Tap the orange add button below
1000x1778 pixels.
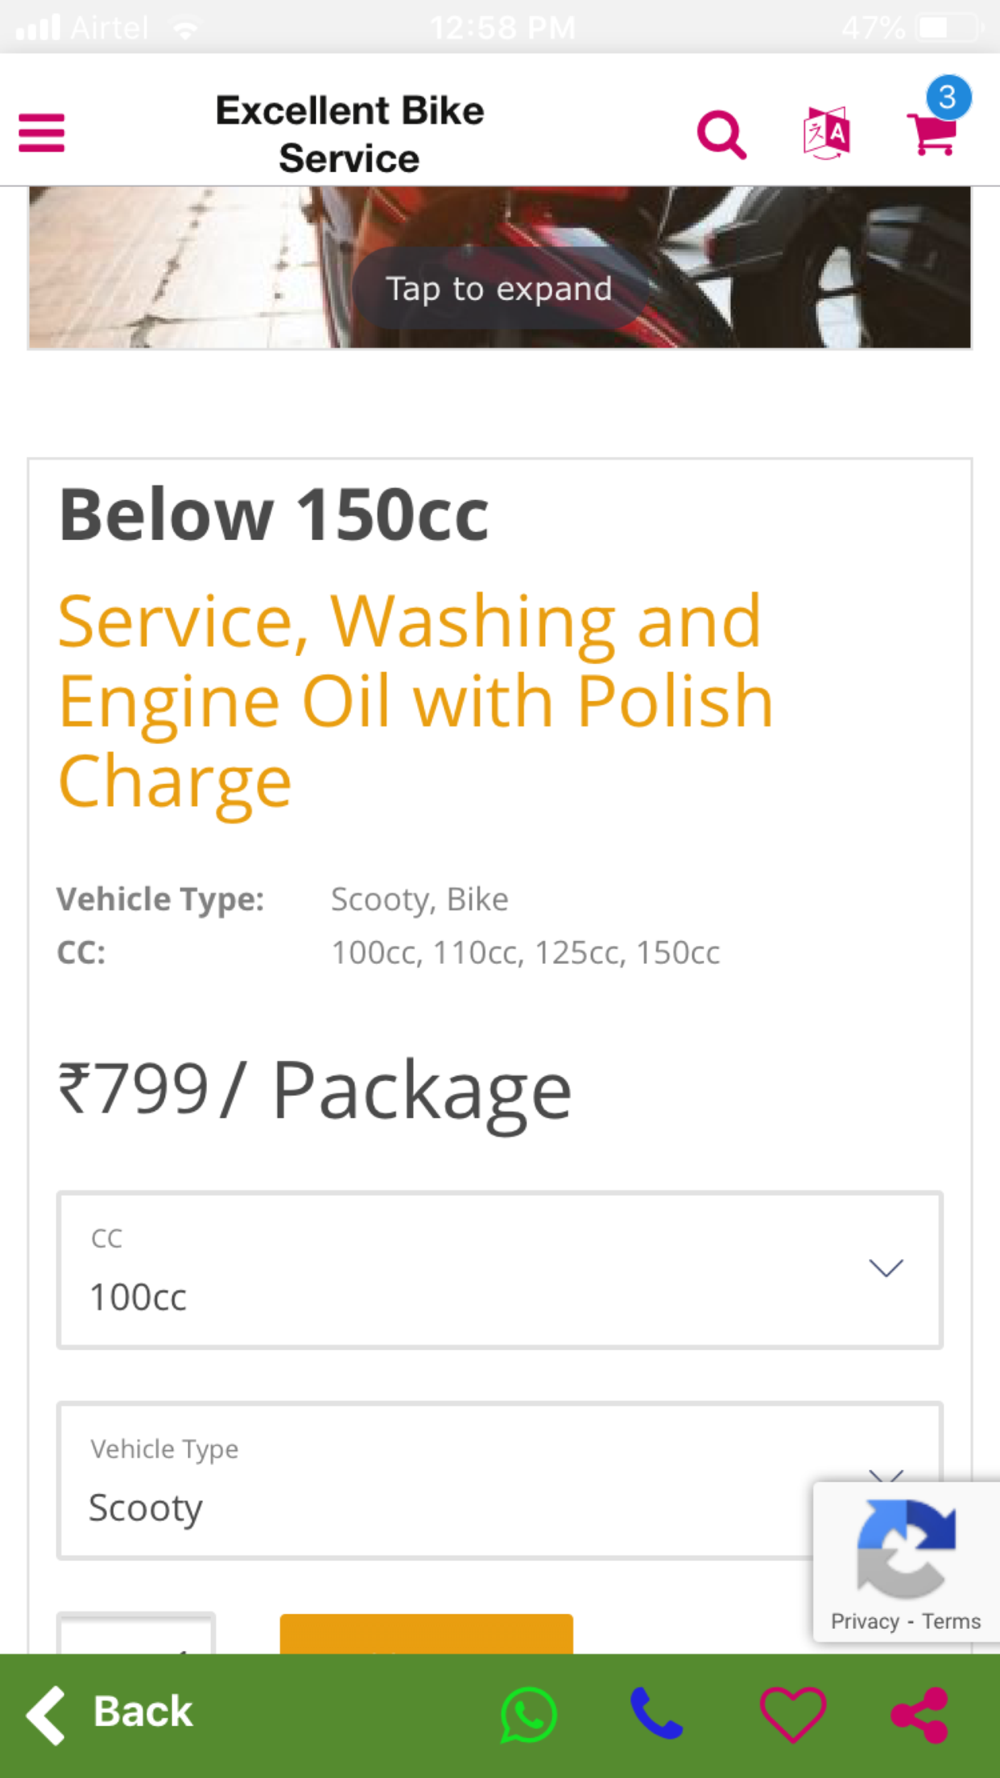click(x=426, y=1634)
